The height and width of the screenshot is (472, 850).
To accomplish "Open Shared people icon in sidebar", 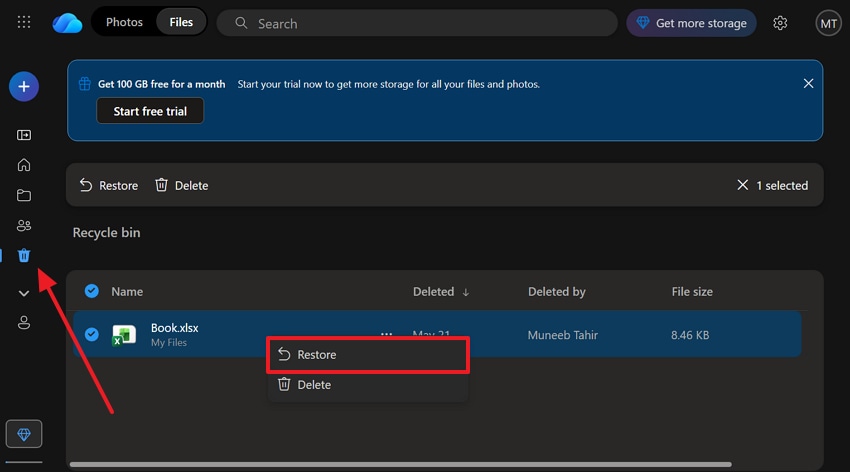I will click(24, 225).
